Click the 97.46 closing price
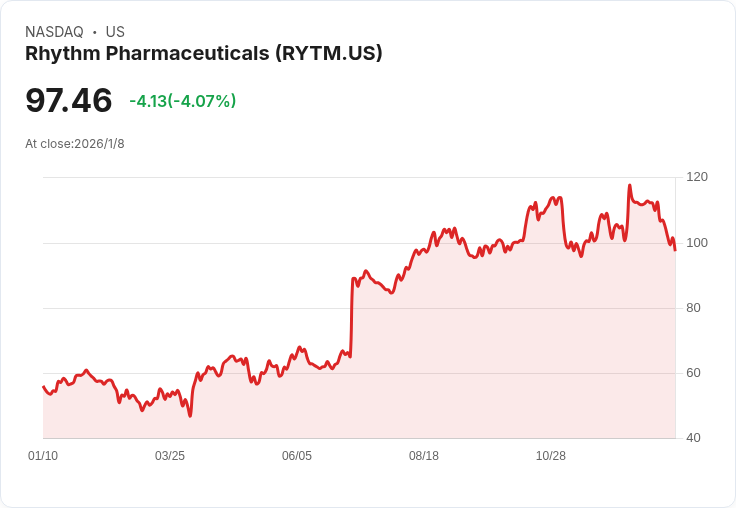This screenshot has height=508, width=736. (x=69, y=101)
